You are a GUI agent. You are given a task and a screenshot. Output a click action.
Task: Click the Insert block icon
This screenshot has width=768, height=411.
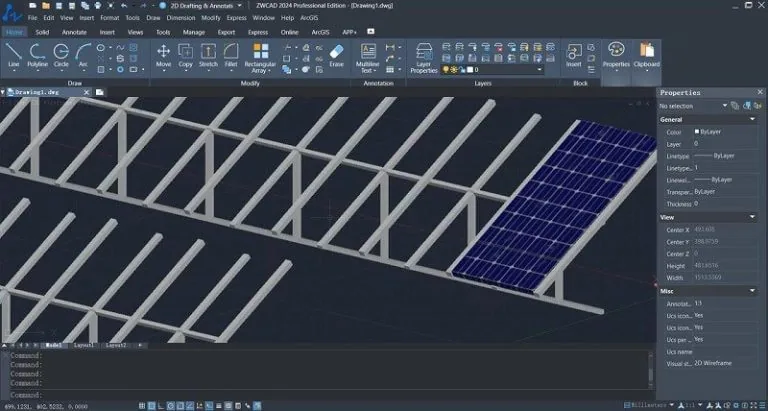[x=574, y=53]
